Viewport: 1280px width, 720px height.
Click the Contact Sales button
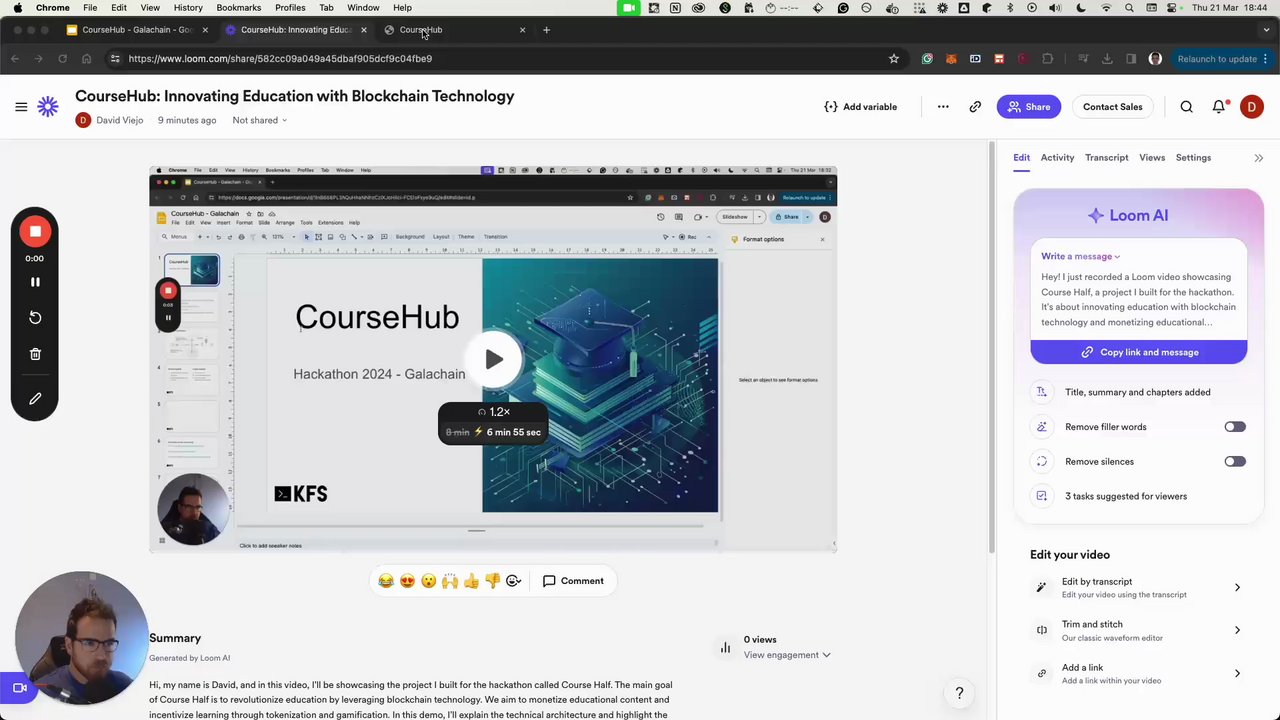pyautogui.click(x=1112, y=107)
